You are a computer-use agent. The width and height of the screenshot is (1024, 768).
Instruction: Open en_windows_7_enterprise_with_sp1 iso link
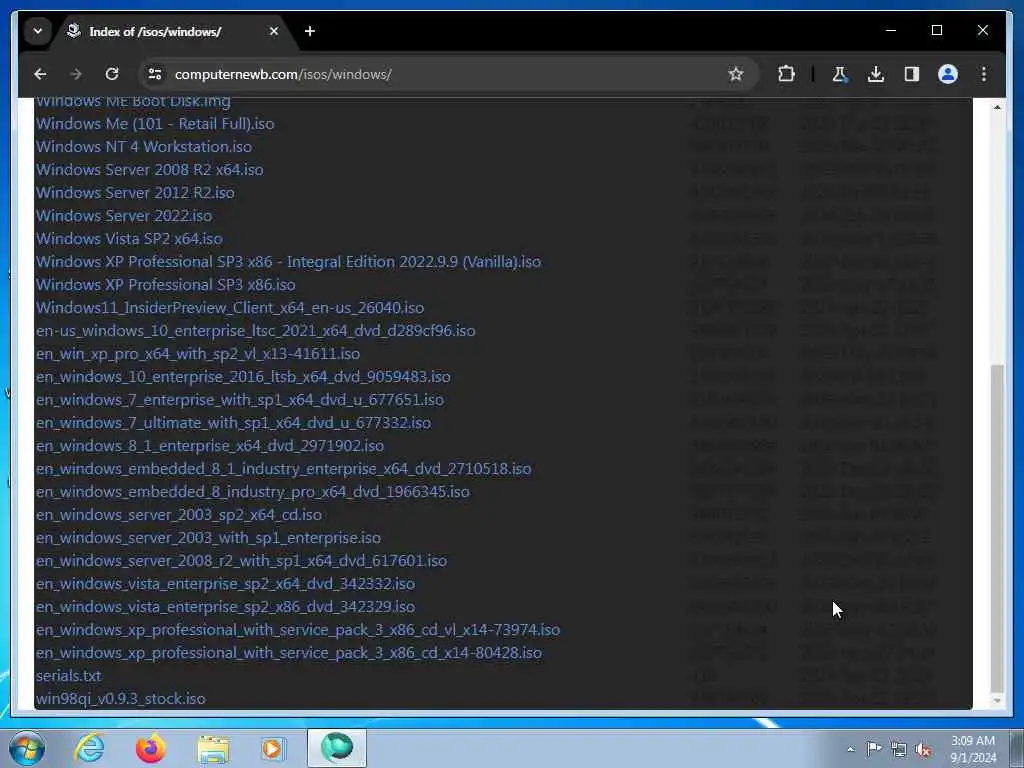(x=240, y=400)
